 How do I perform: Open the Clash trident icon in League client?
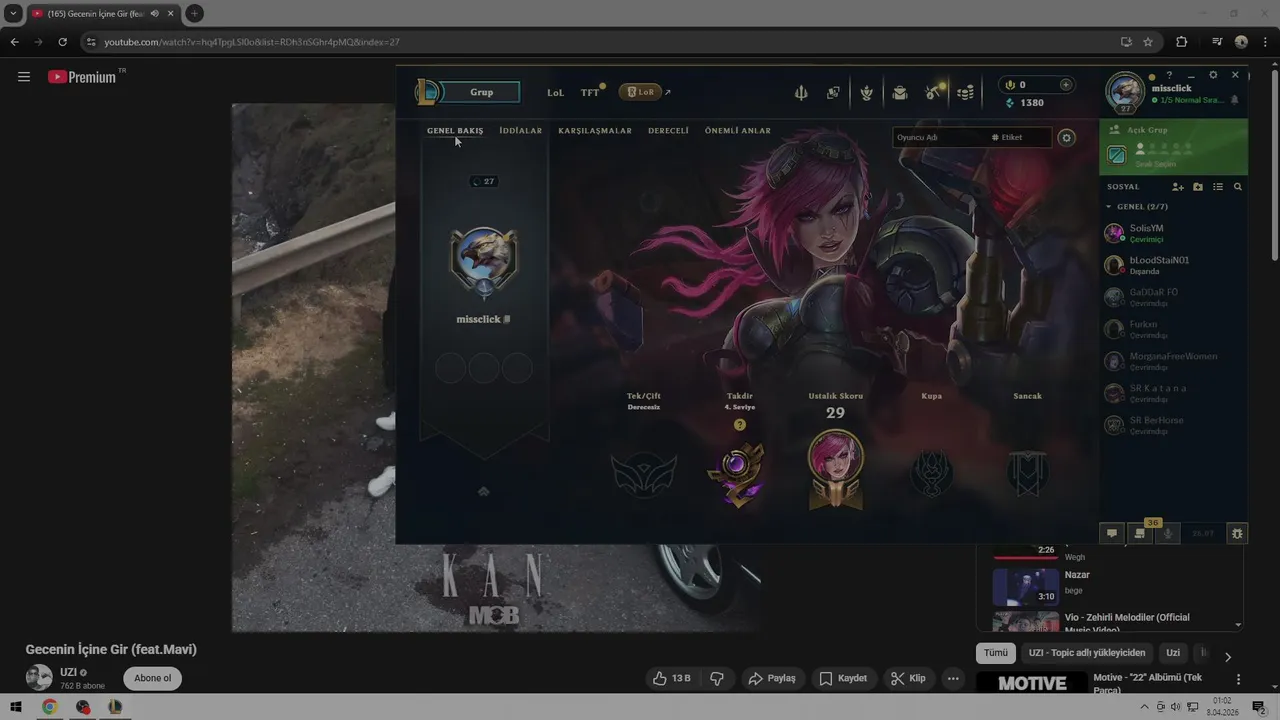point(801,93)
